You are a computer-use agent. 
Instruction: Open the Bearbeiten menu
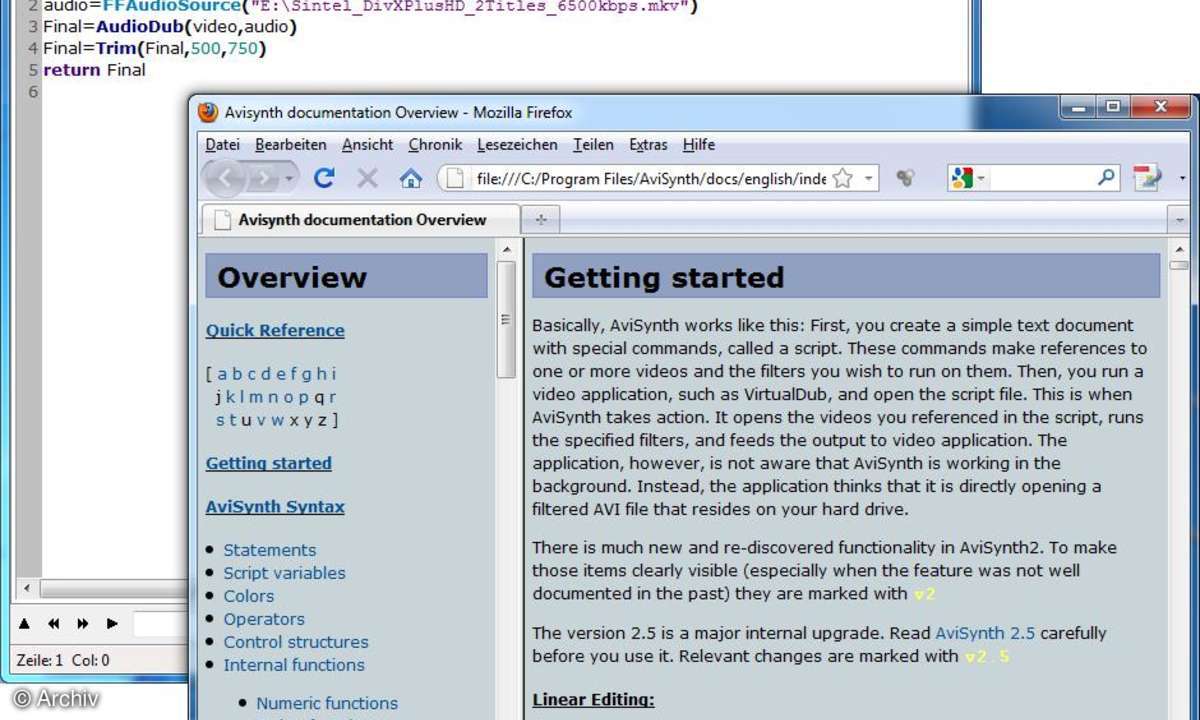click(x=291, y=145)
